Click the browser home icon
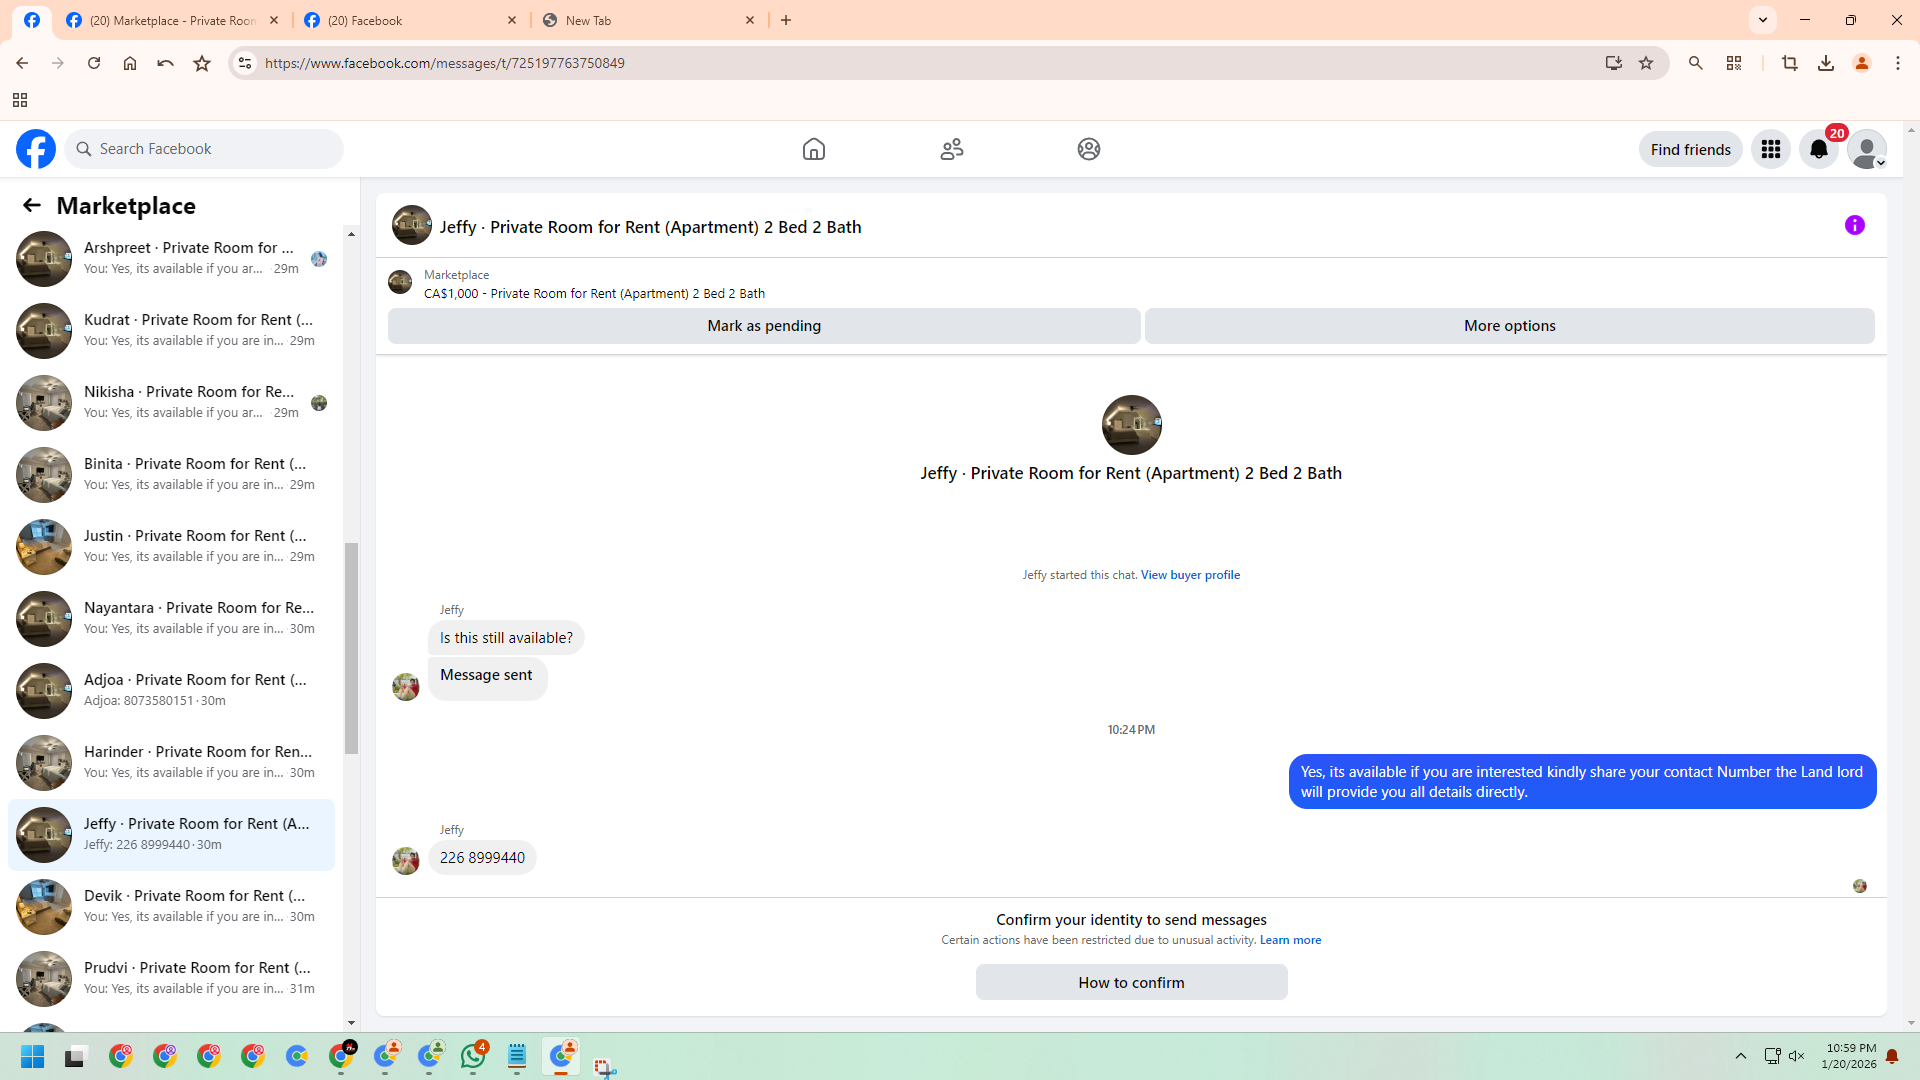 click(x=130, y=63)
